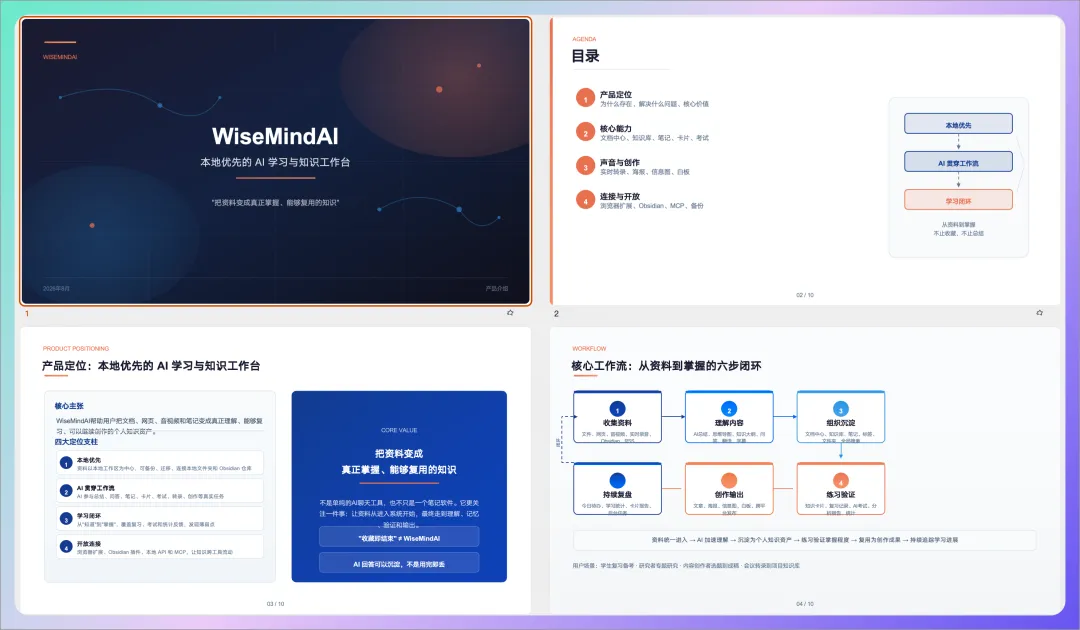Image resolution: width=1080 pixels, height=630 pixels.
Task: Click the '03 / 10' page indicator
Action: coord(276,604)
